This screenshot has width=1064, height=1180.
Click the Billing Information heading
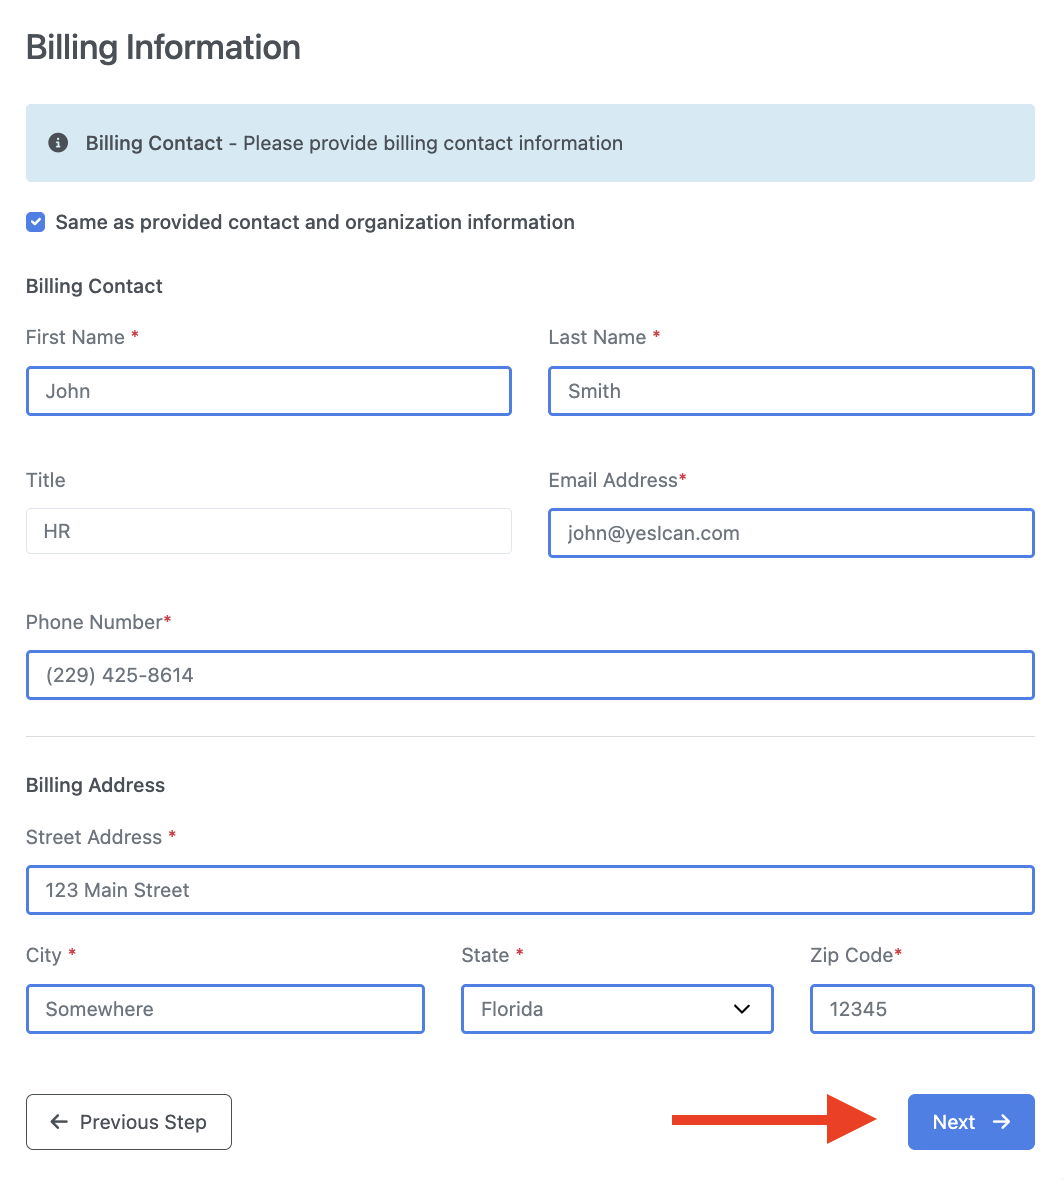[163, 47]
